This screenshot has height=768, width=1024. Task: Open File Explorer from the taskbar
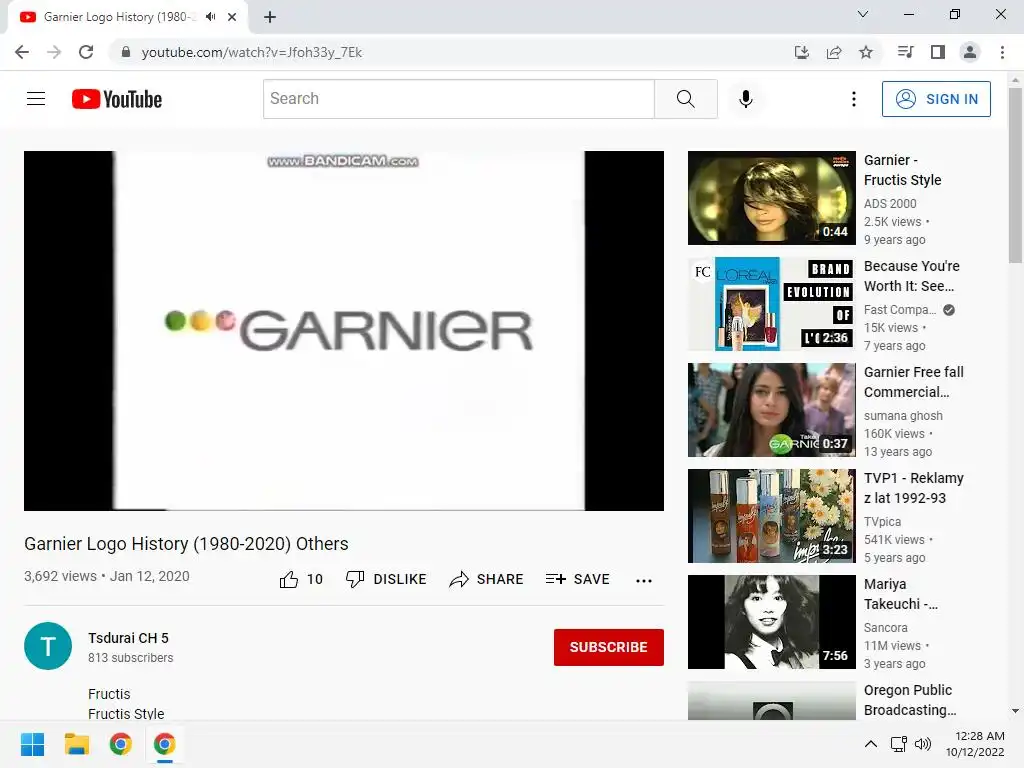(76, 744)
